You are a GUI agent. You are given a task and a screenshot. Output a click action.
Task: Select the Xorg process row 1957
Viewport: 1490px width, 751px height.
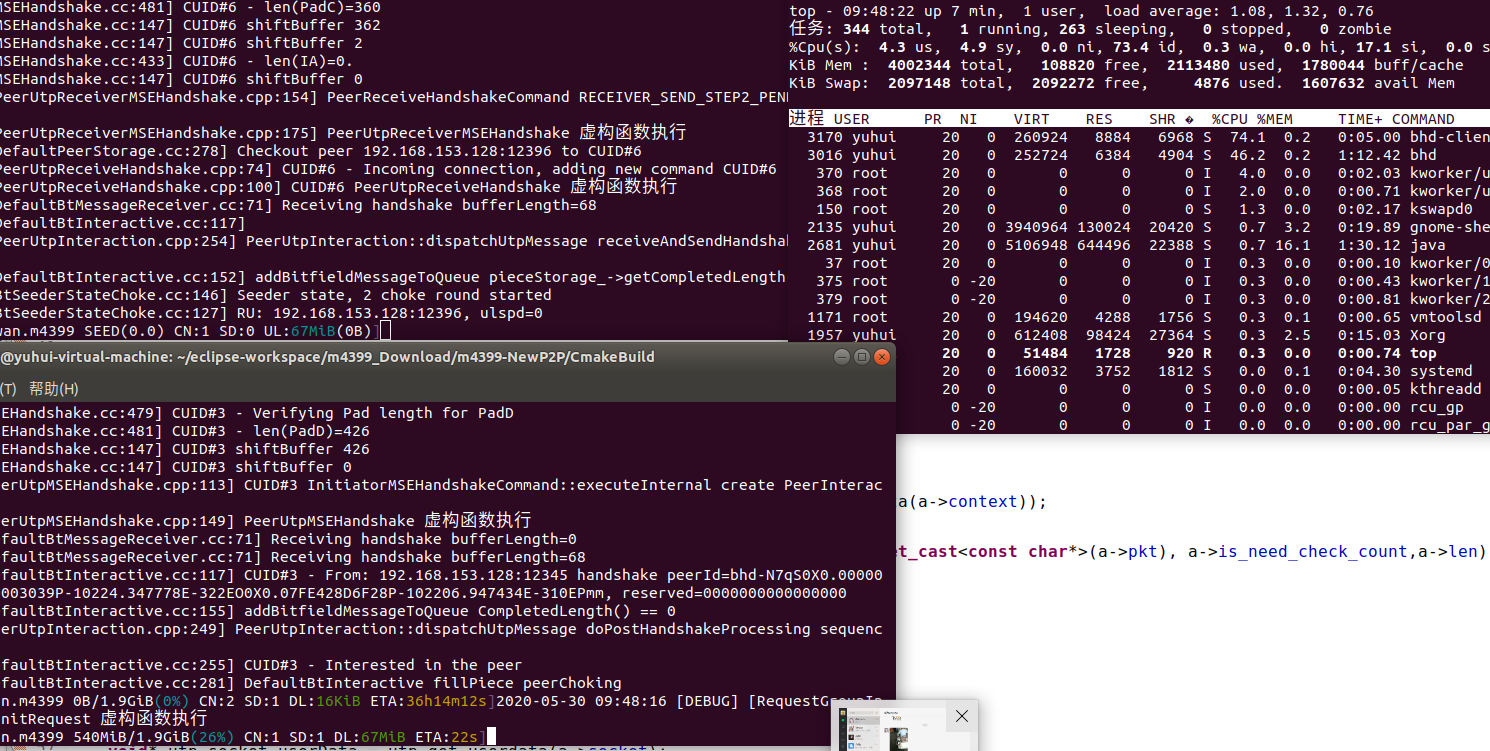click(1139, 335)
